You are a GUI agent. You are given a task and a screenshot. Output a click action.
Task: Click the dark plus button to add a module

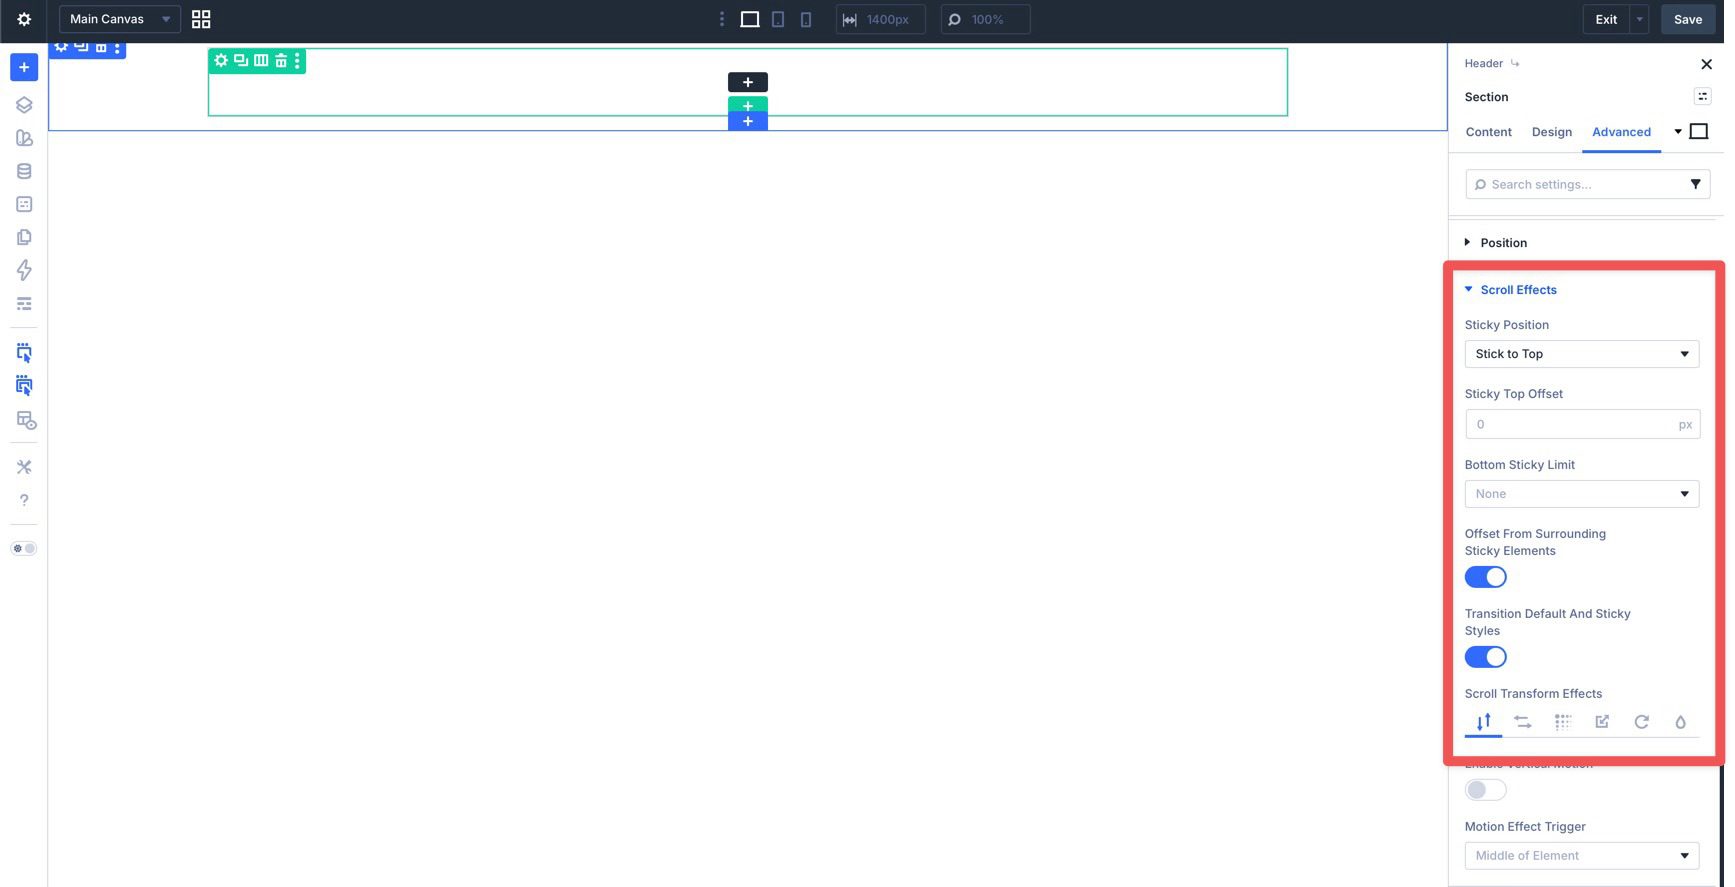click(748, 82)
